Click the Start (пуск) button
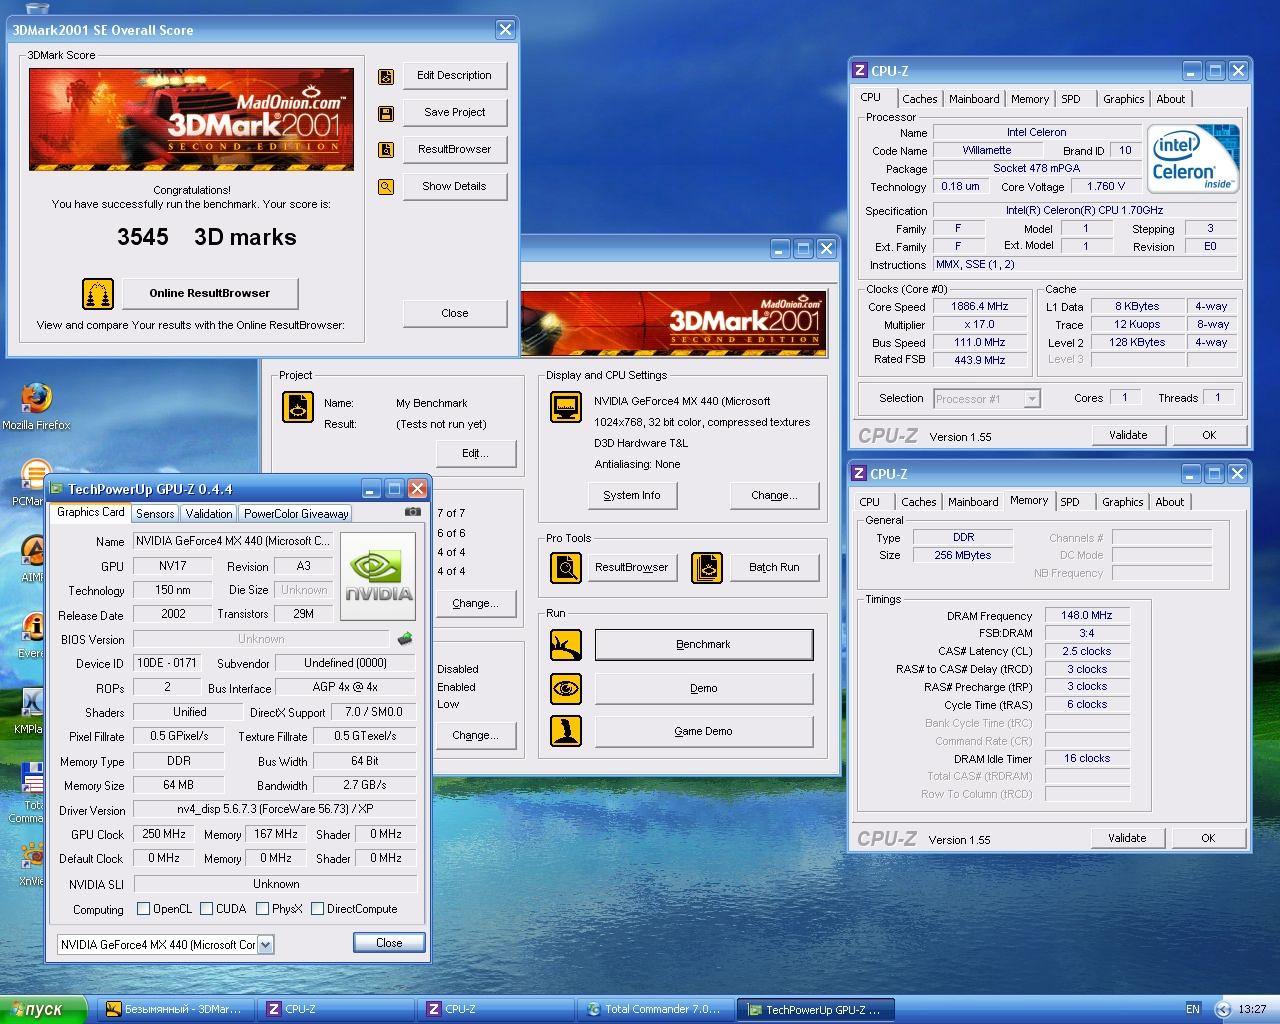 43,1009
